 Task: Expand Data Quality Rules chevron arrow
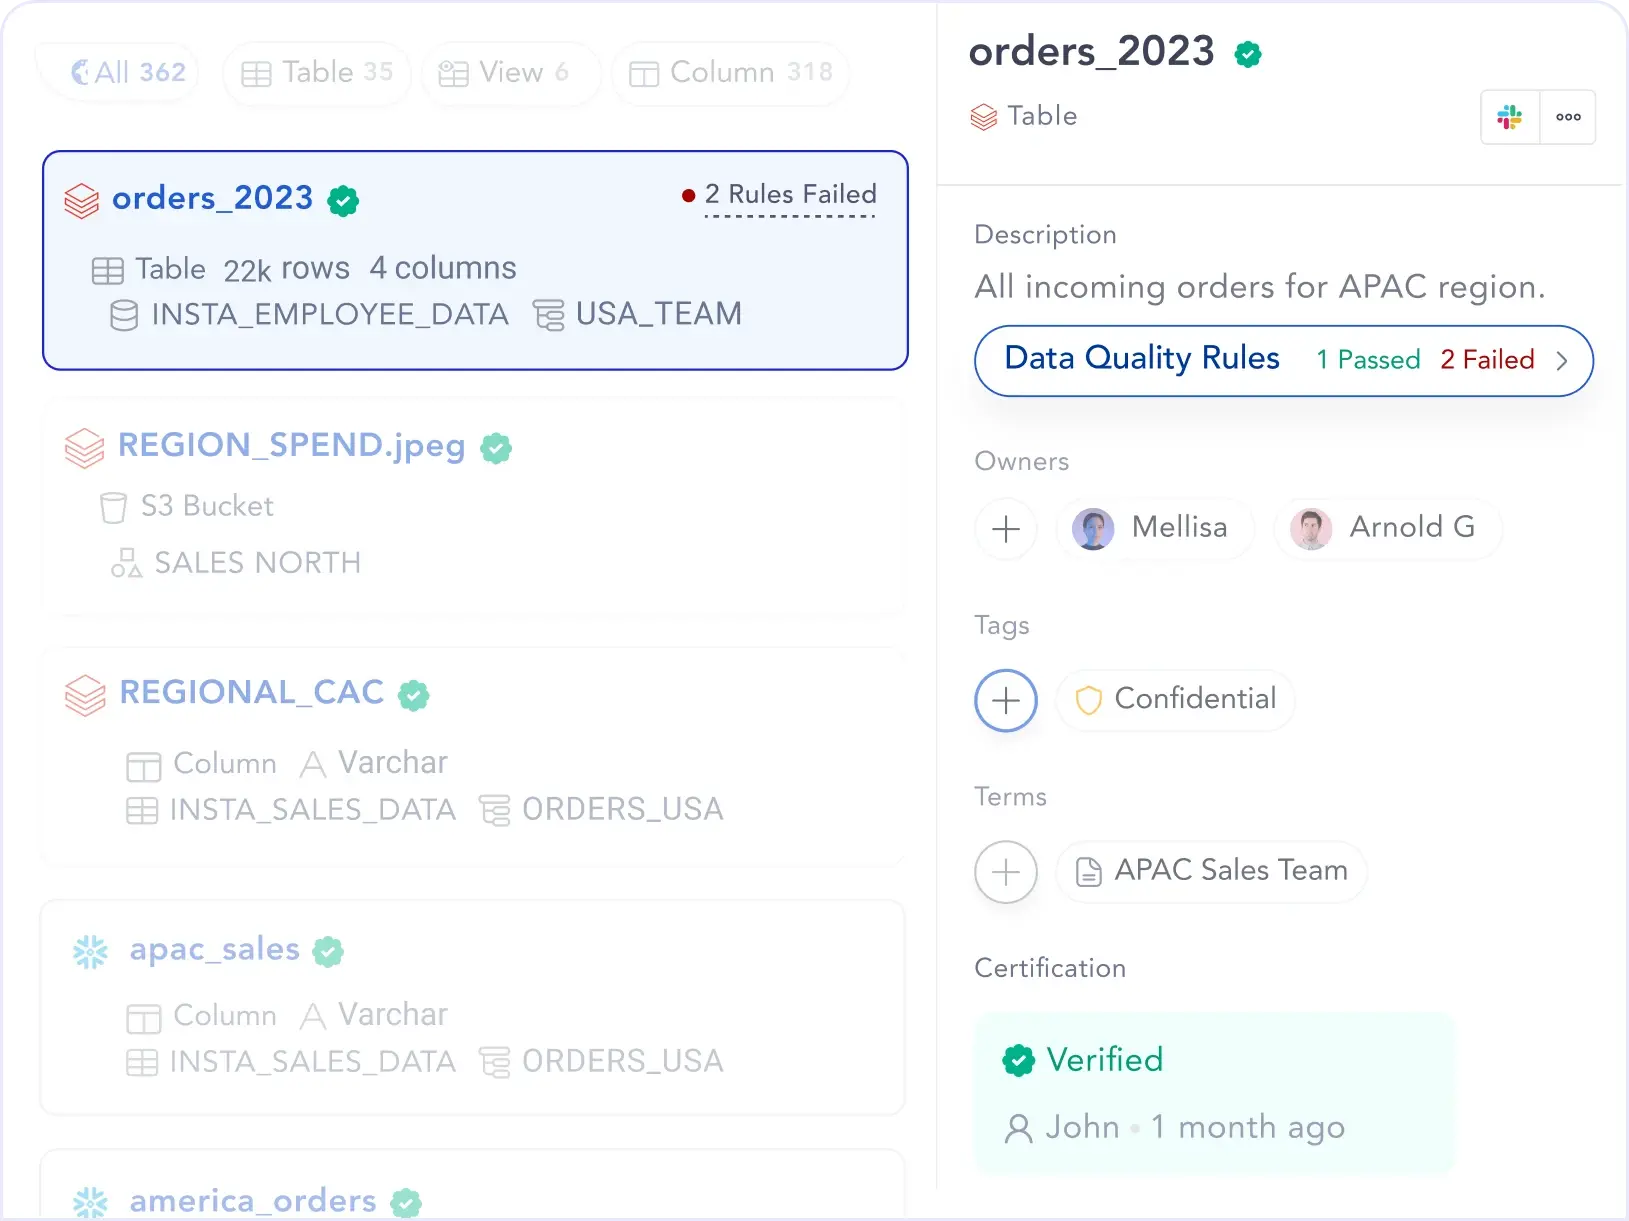1562,361
